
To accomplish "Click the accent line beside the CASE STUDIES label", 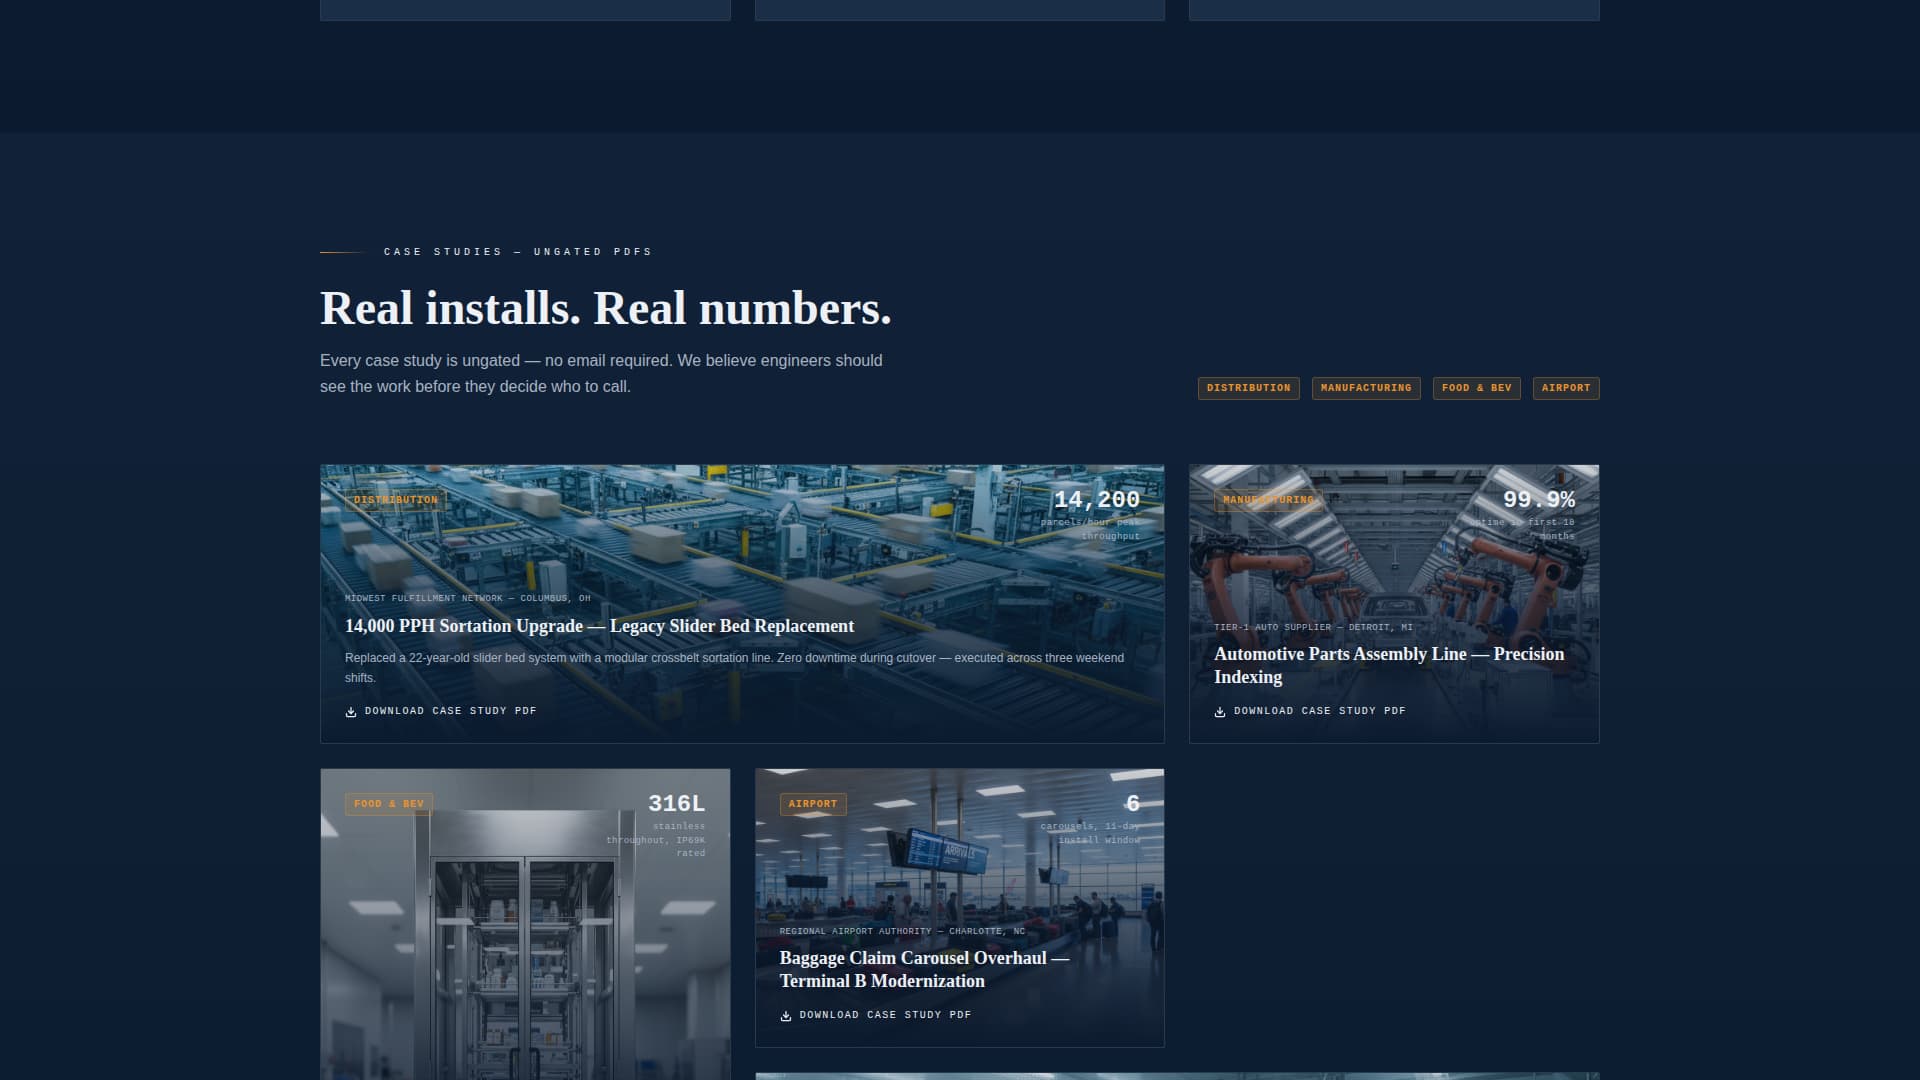I will coord(340,252).
